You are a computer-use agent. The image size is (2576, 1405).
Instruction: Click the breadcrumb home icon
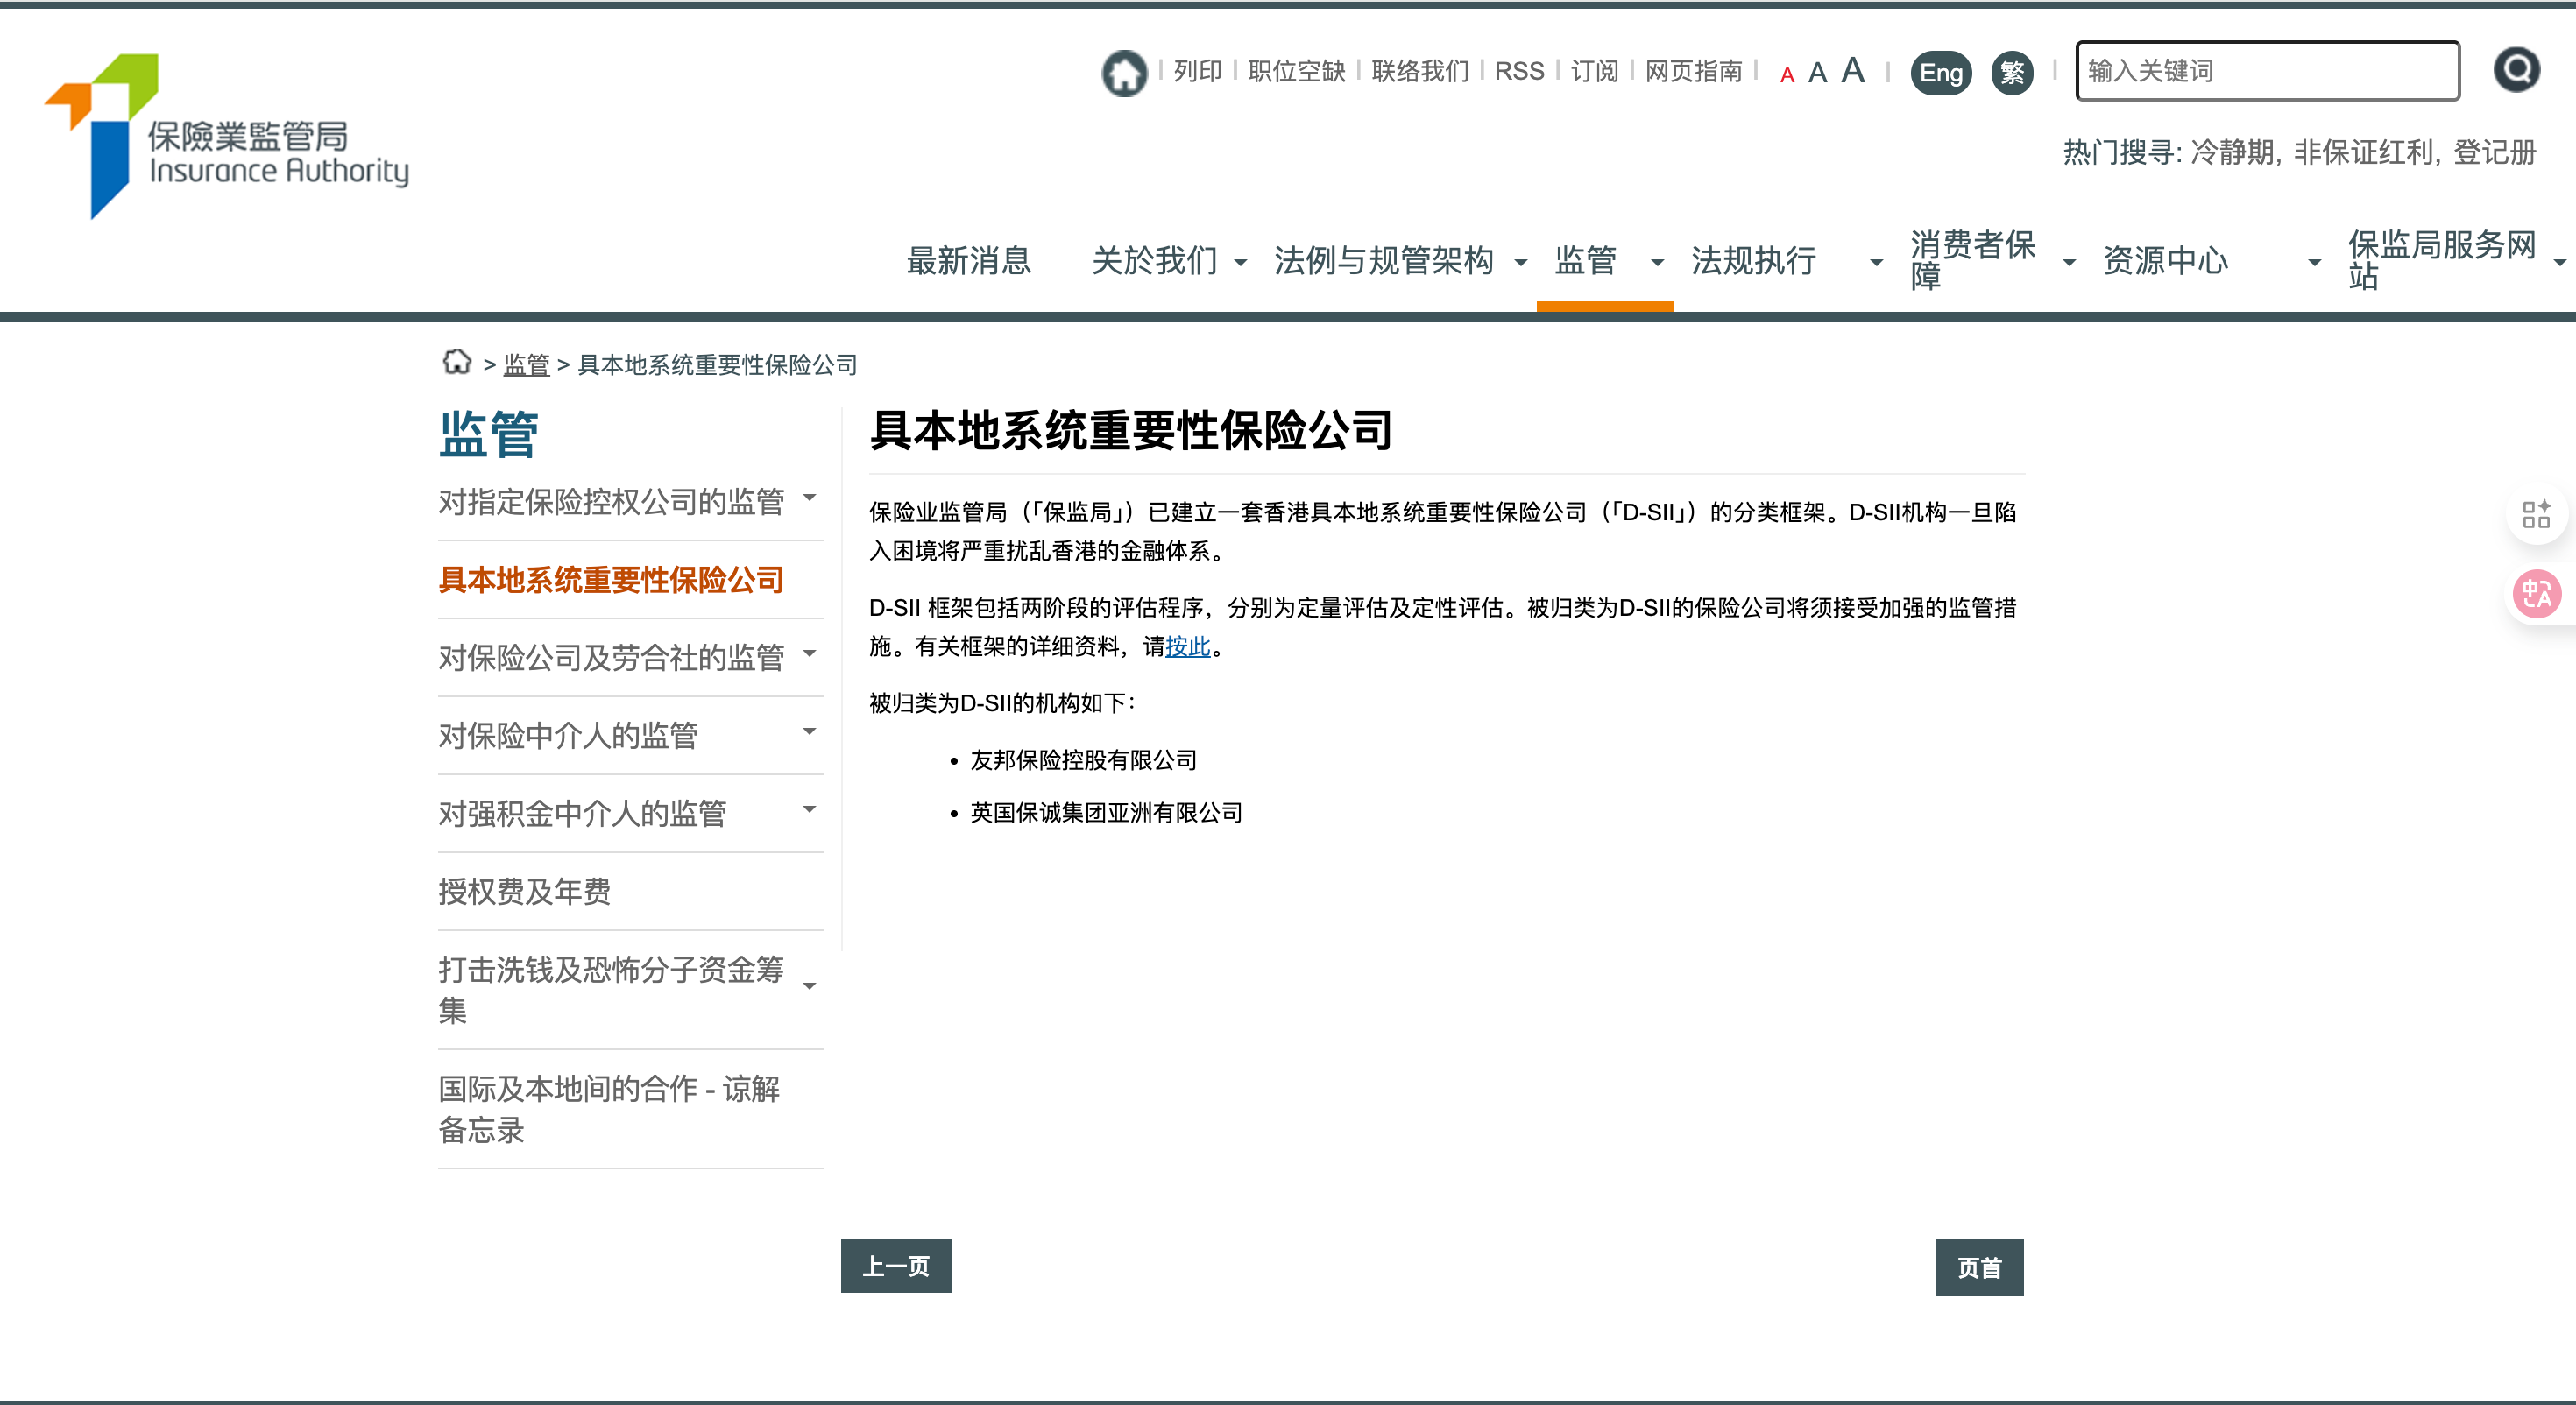457,363
